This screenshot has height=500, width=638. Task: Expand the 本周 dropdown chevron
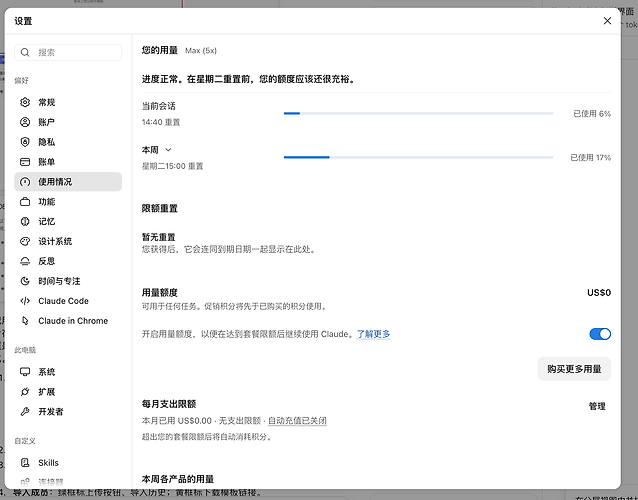point(168,150)
